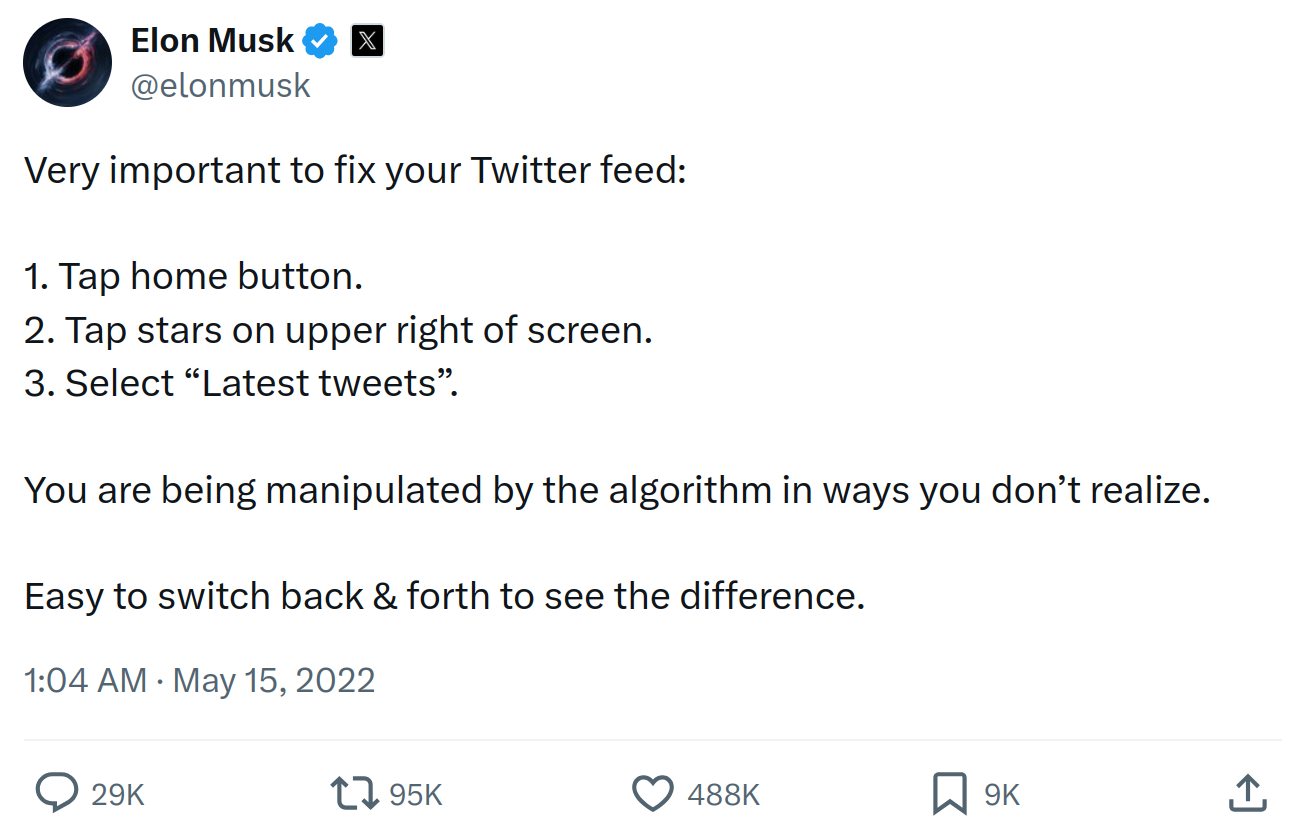1306x834 pixels.
Task: Click the "manipulated by the algorithm" sentence
Action: point(617,490)
